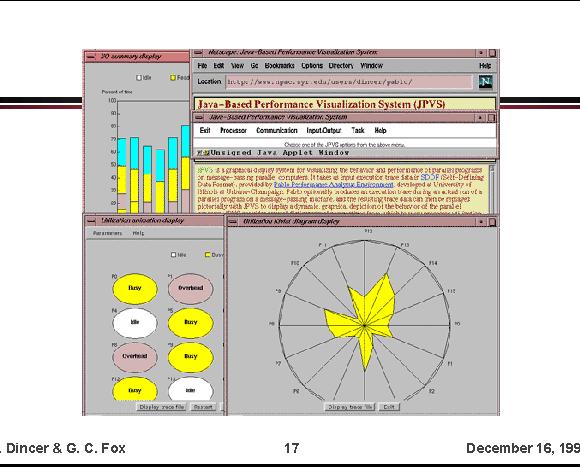580x467 pixels.
Task: Open the Parameters menu in animation display
Action: click(x=107, y=233)
